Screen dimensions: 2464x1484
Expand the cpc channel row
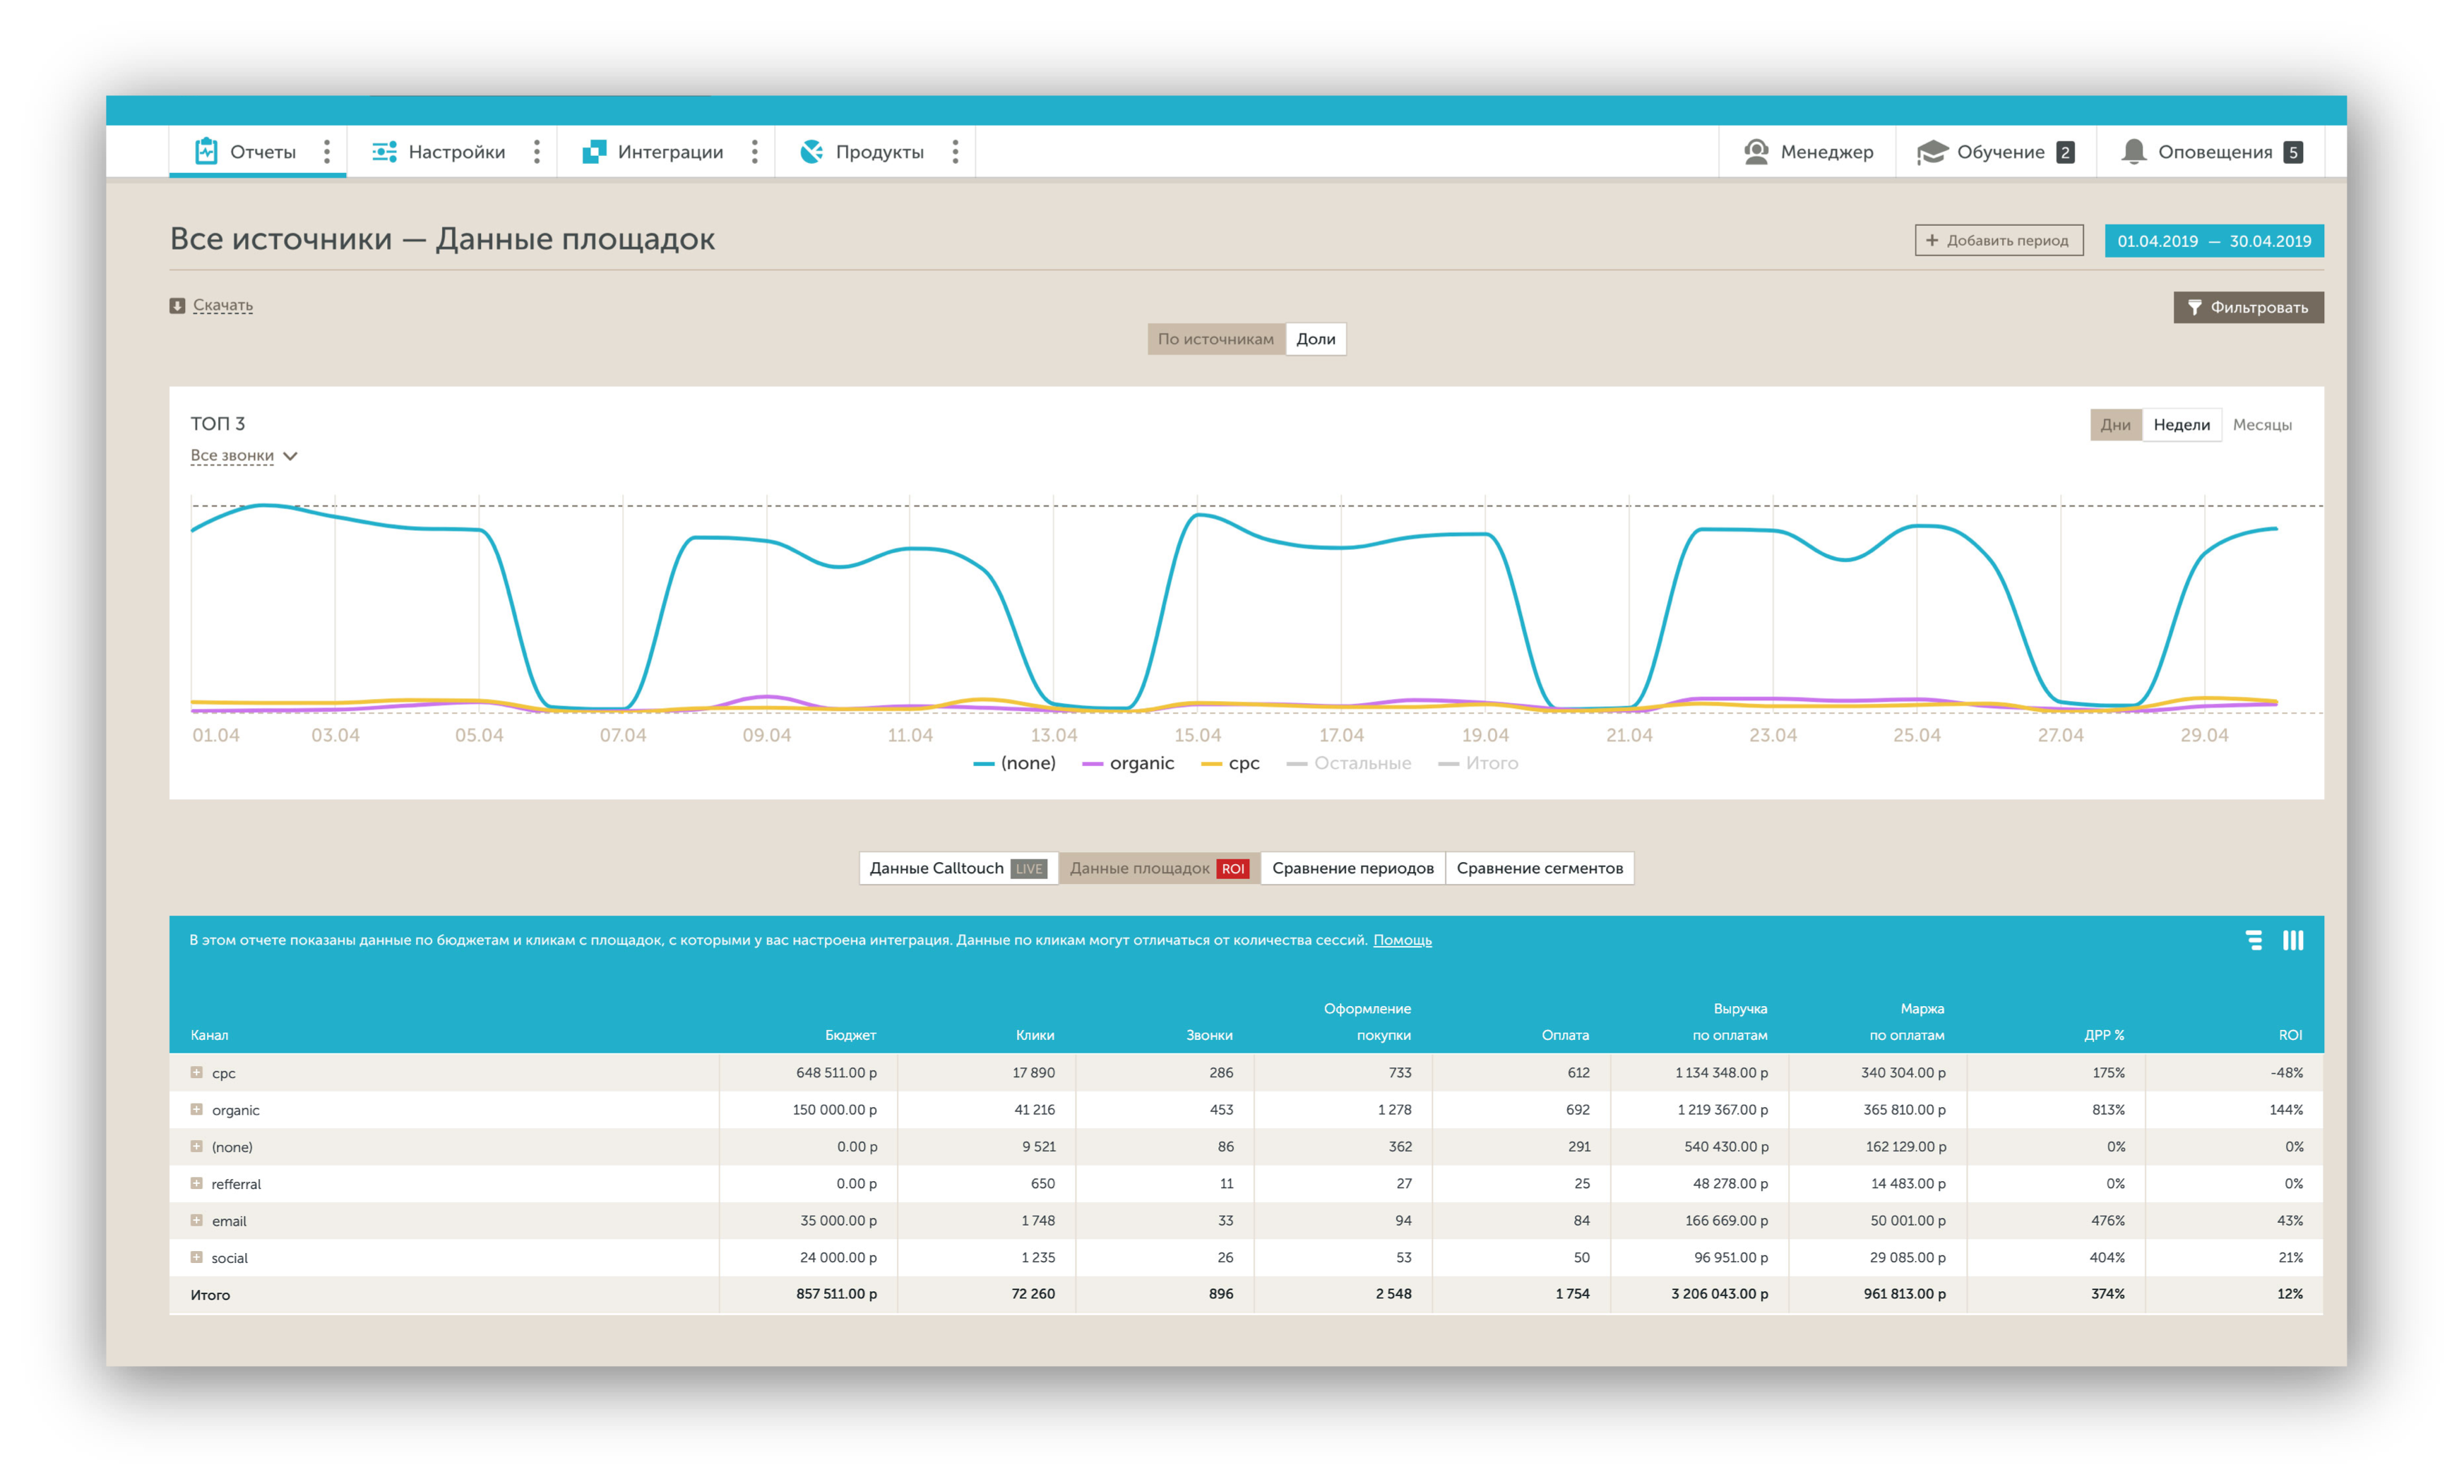(197, 1072)
